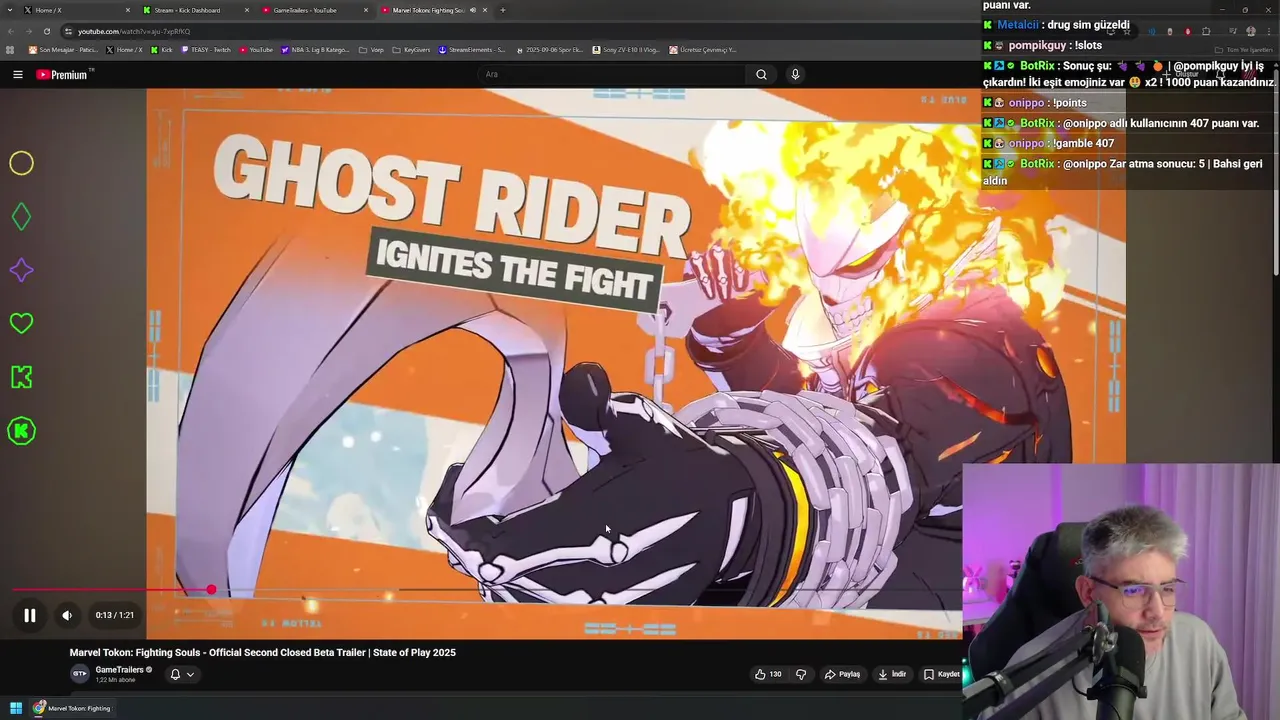Close the Stream - Kick Dashboard tab
This screenshot has height=720, width=1280.
(x=247, y=10)
